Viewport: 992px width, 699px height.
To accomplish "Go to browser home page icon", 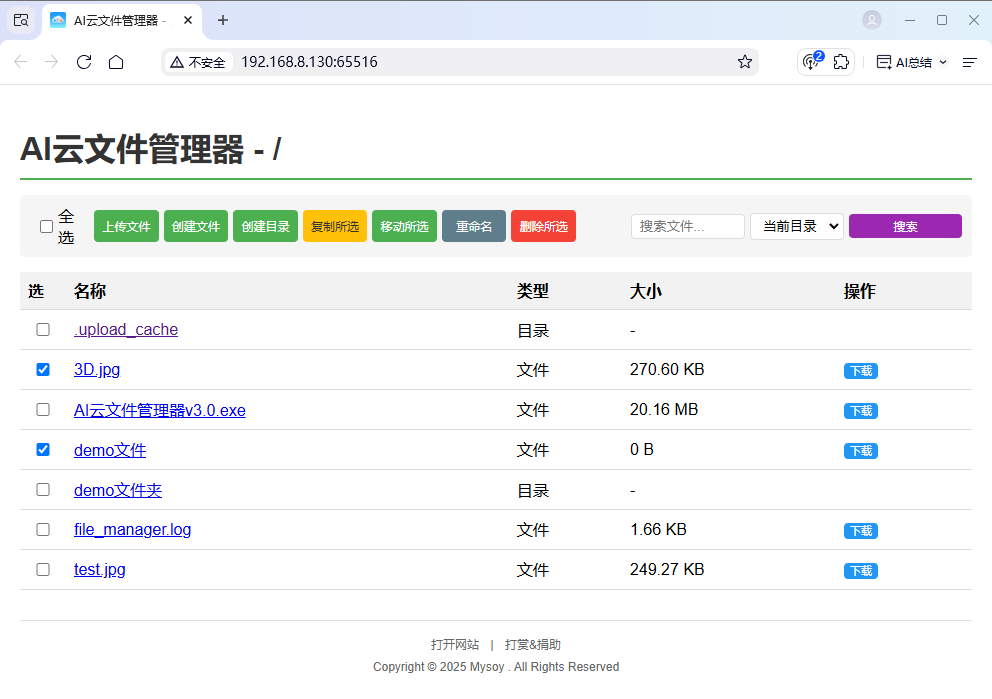I will point(116,62).
